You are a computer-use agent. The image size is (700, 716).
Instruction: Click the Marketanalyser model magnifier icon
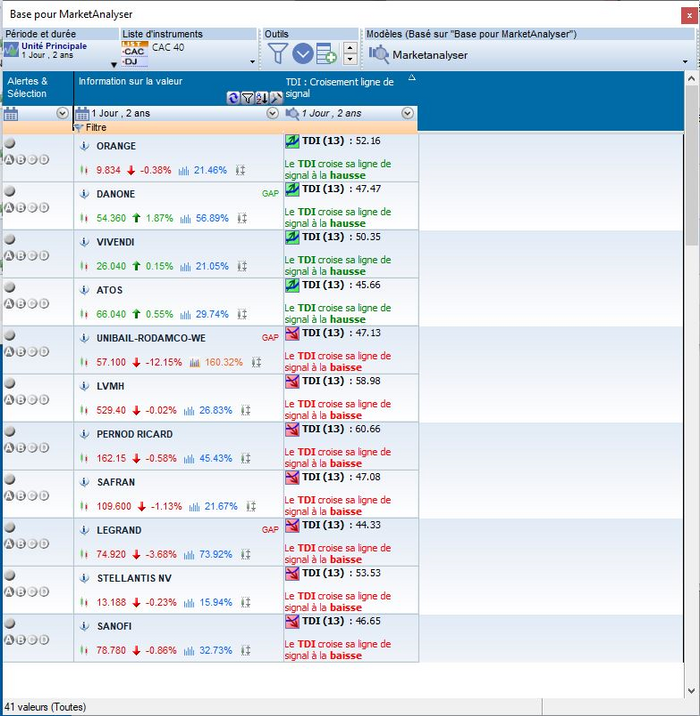point(379,55)
